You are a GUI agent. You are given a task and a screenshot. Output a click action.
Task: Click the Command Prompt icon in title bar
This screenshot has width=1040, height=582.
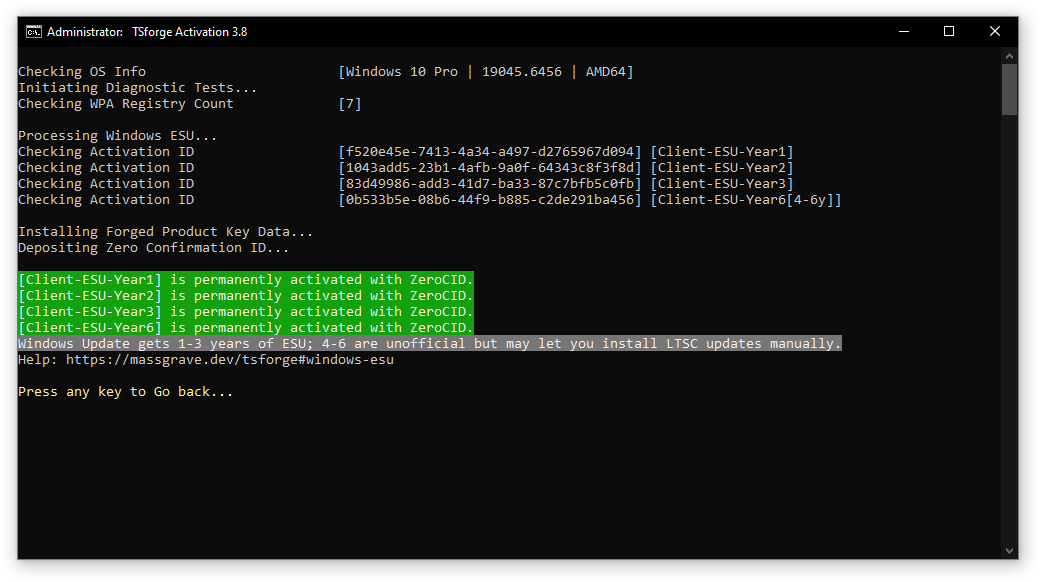pyautogui.click(x=33, y=31)
